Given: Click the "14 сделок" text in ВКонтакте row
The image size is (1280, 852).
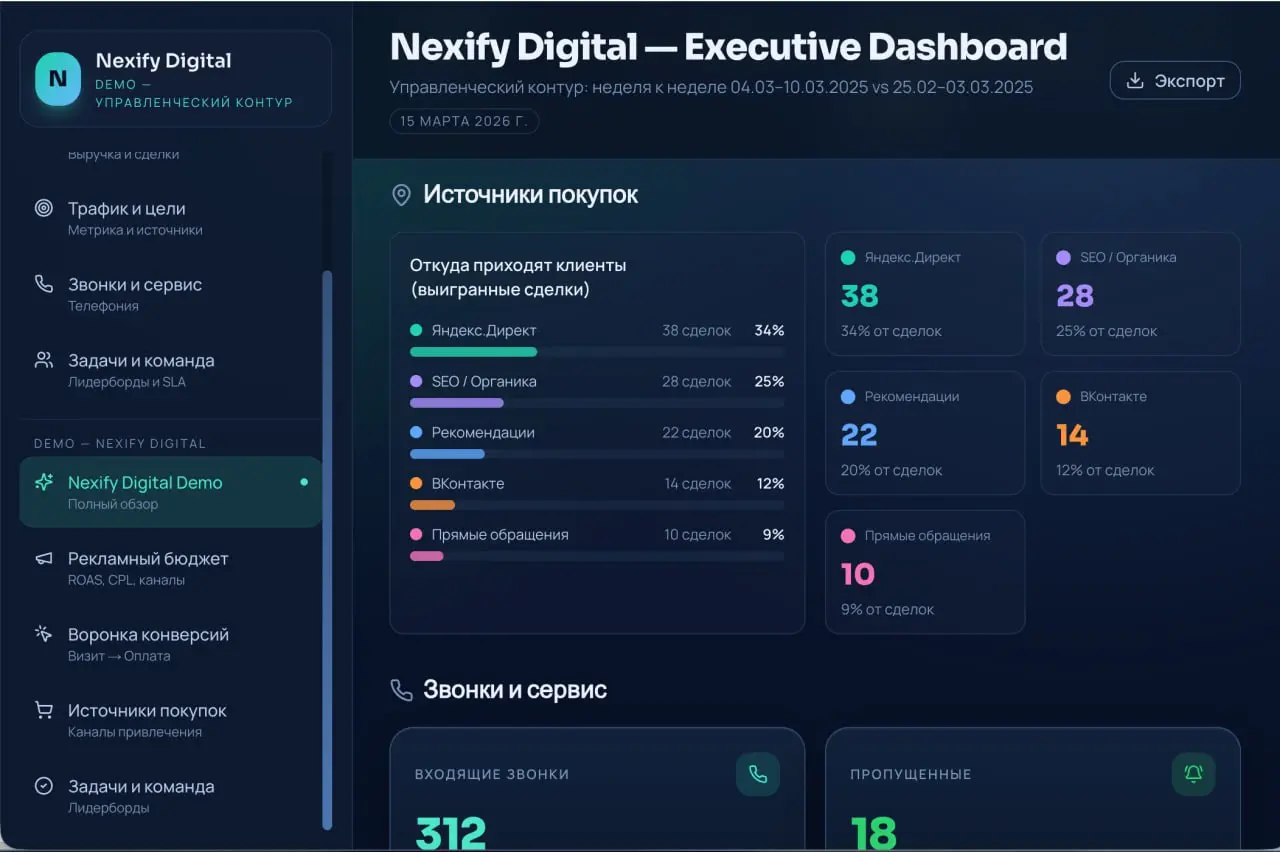Looking at the screenshot, I should pos(698,483).
